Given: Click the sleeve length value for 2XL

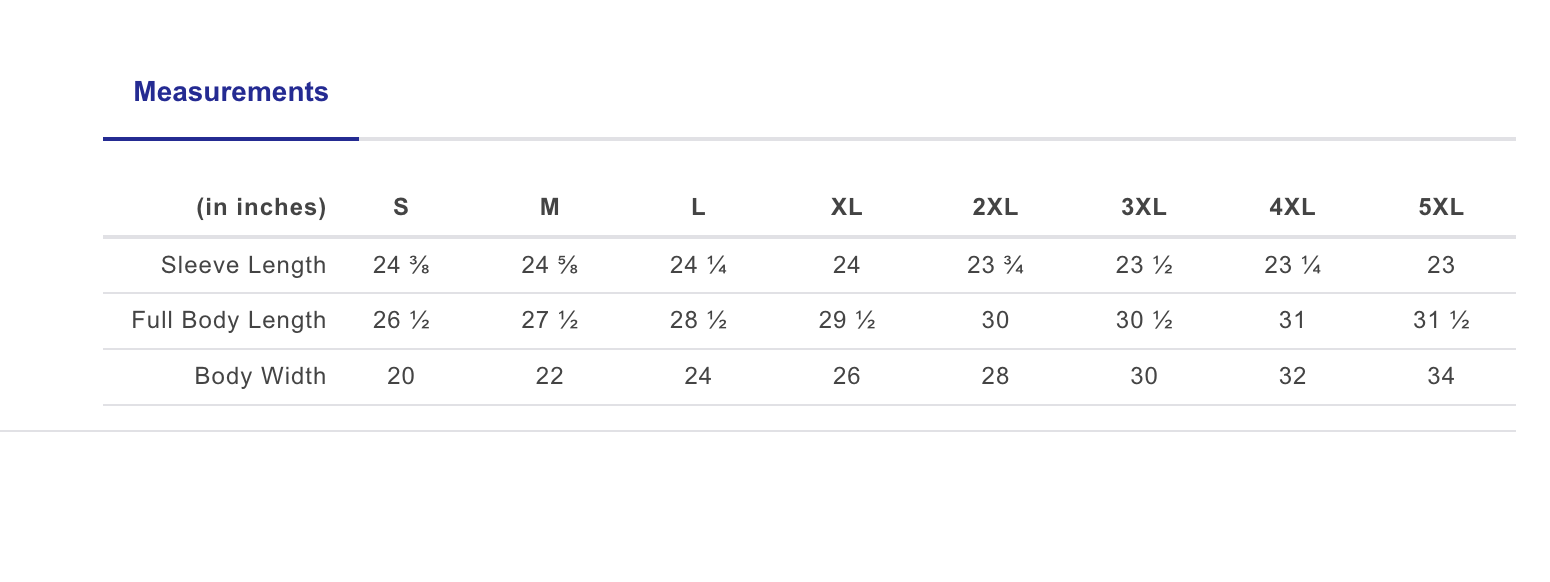Looking at the screenshot, I should 995,265.
